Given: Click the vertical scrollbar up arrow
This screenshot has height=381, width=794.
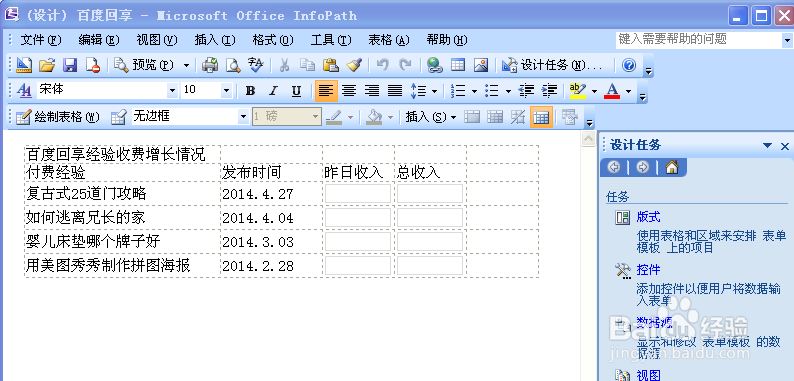Looking at the screenshot, I should click(588, 139).
